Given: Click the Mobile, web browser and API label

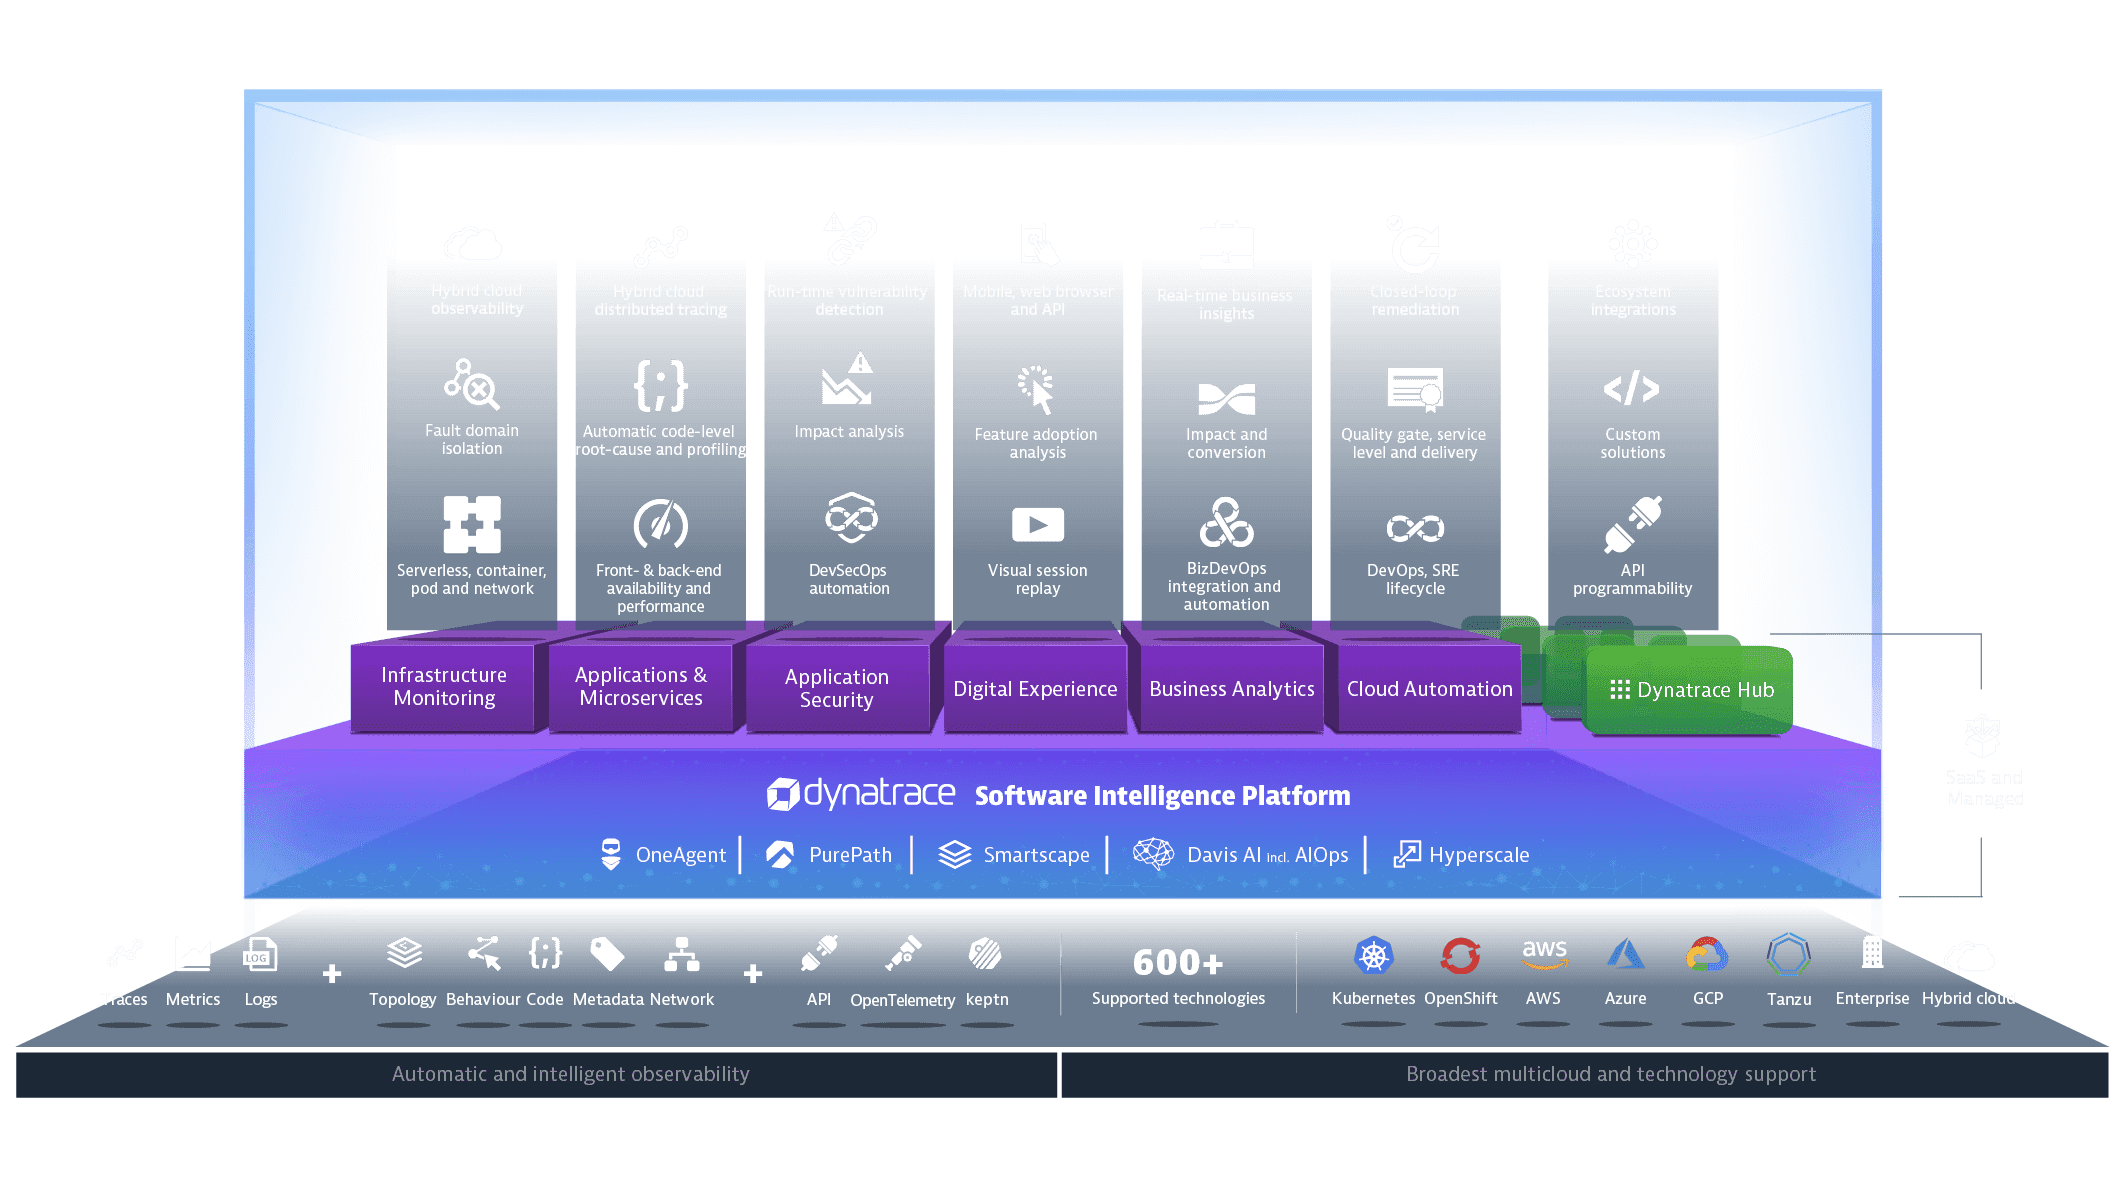Looking at the screenshot, I should (1037, 300).
